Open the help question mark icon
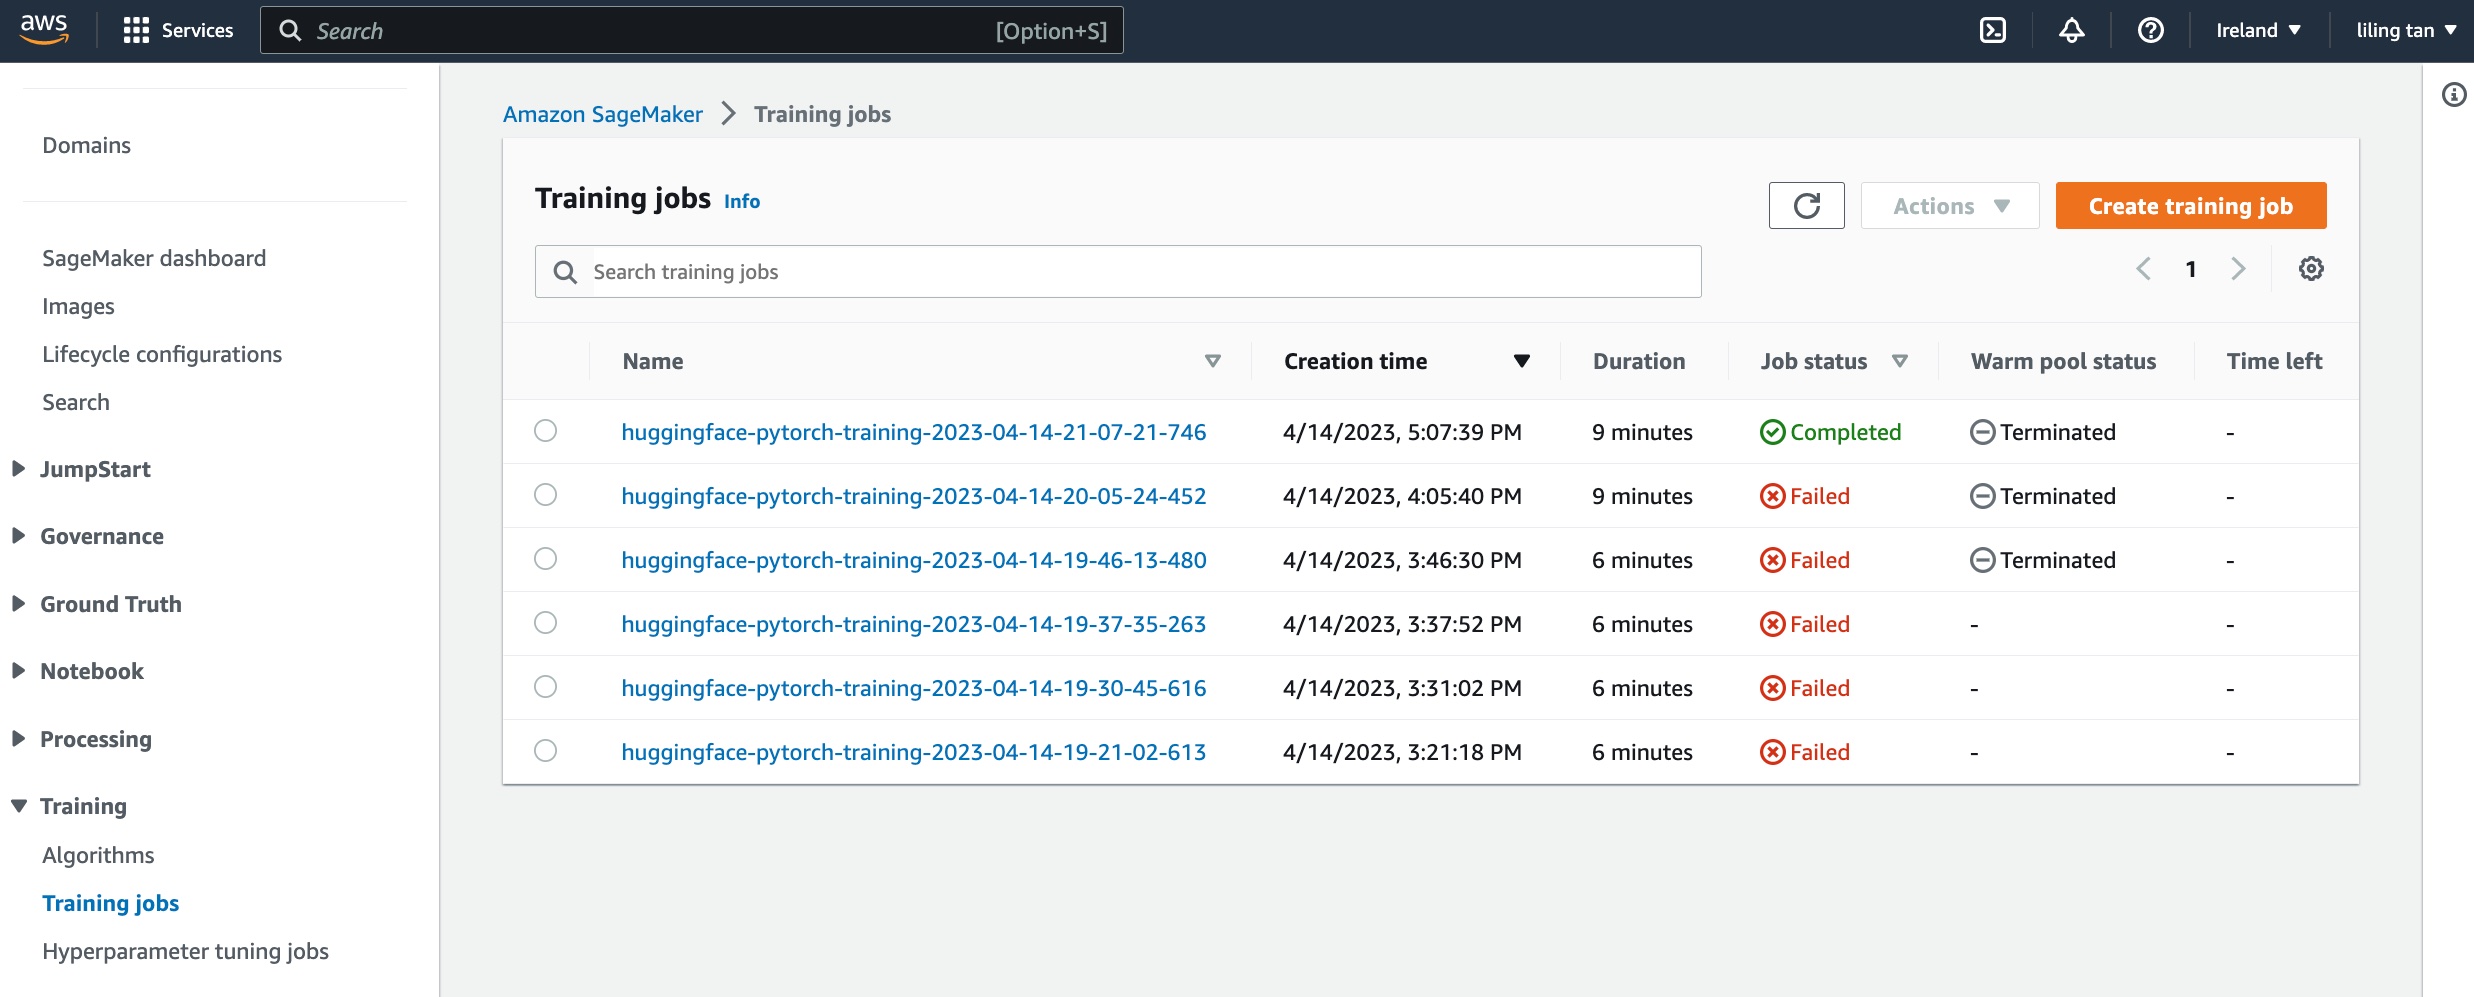This screenshot has width=2474, height=997. [2150, 31]
